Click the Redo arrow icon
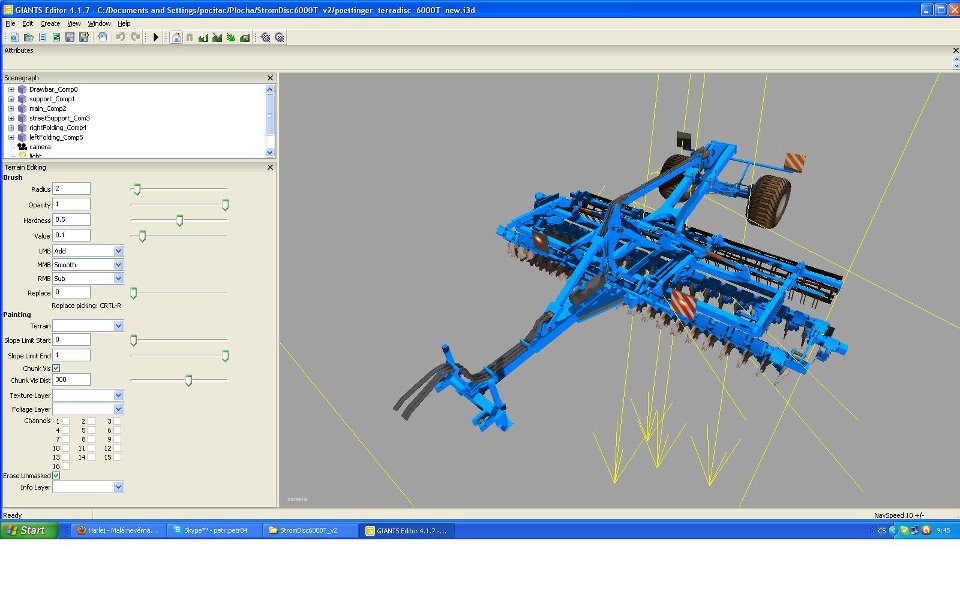 click(136, 37)
